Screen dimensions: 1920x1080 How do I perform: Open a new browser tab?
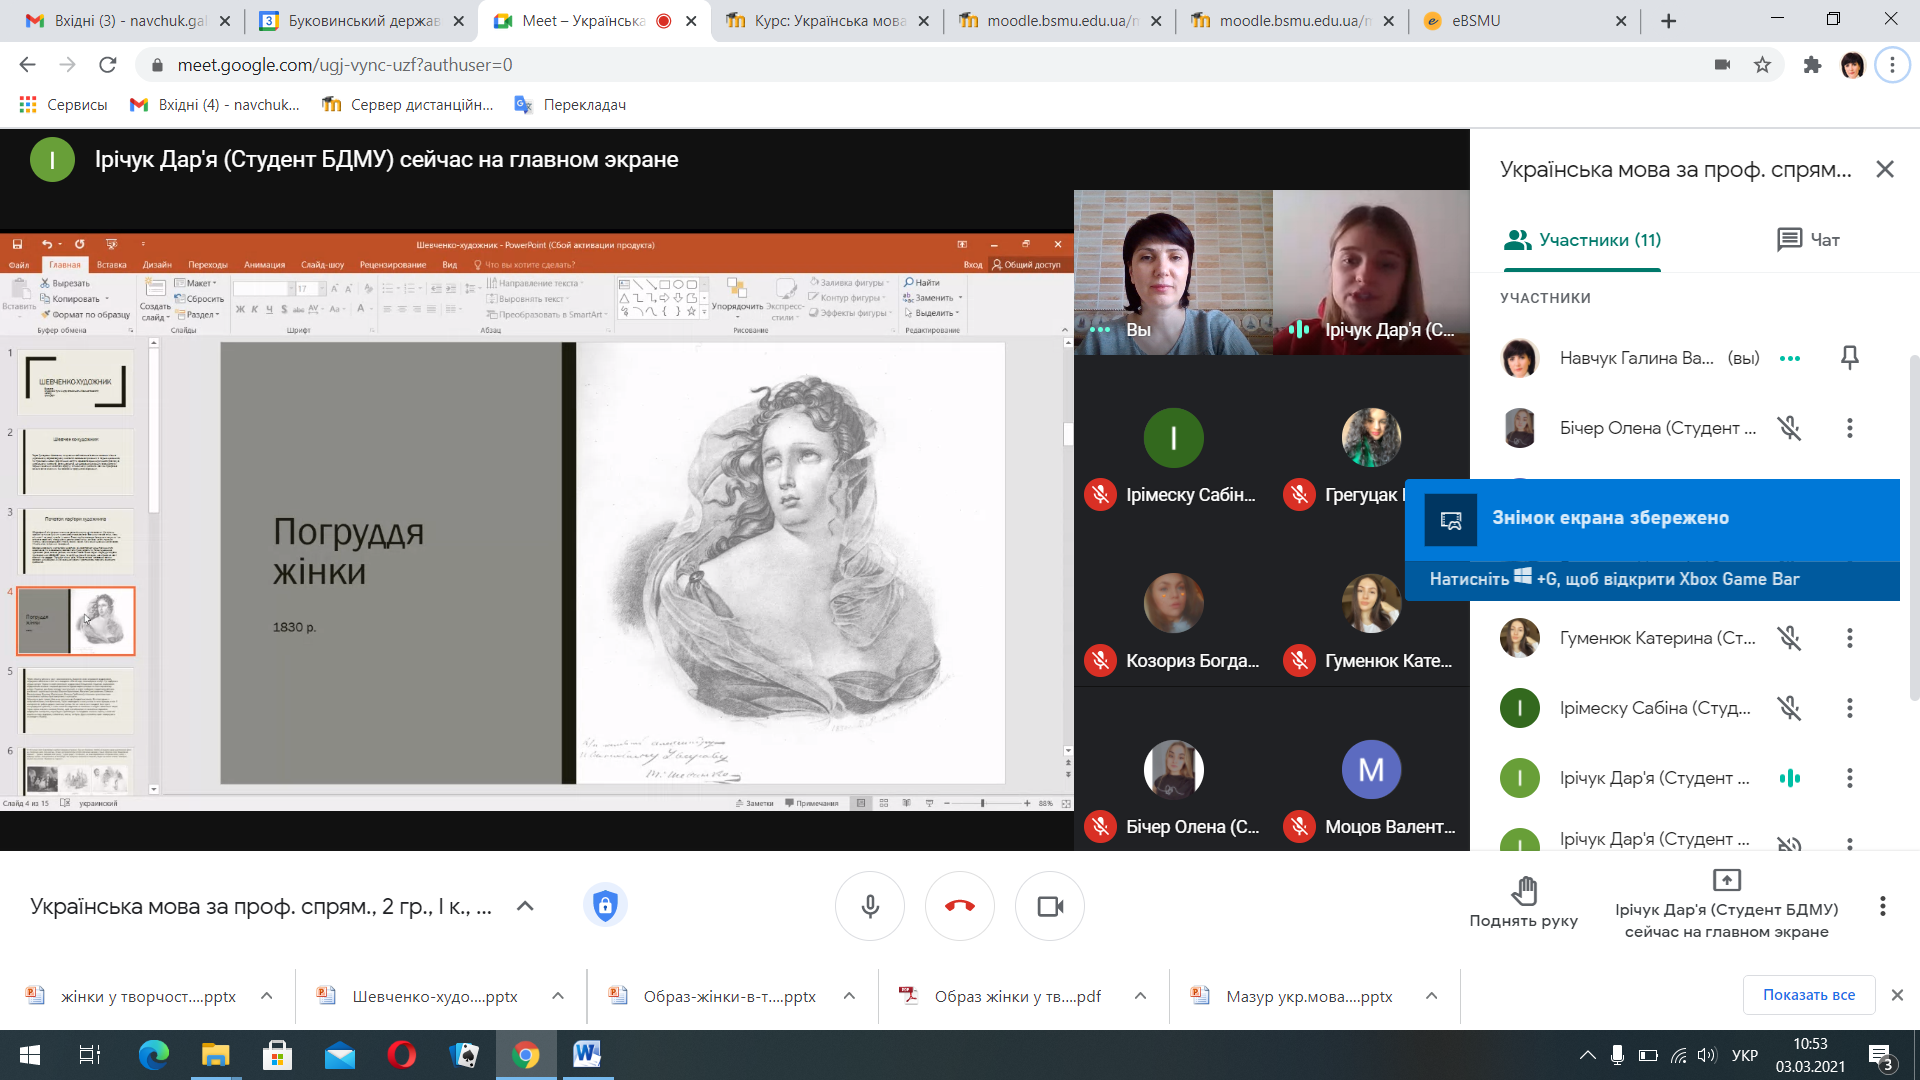[1668, 20]
